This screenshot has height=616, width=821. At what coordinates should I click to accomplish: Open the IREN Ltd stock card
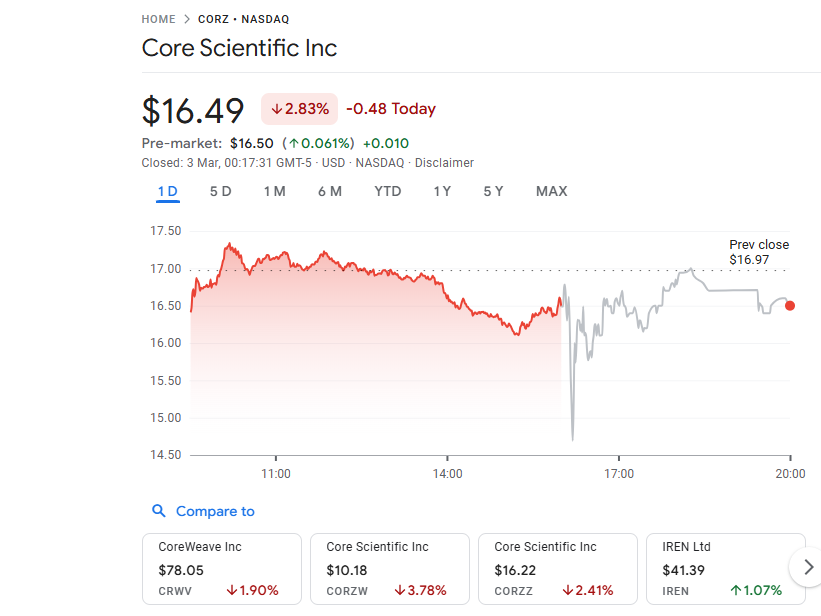click(x=725, y=568)
